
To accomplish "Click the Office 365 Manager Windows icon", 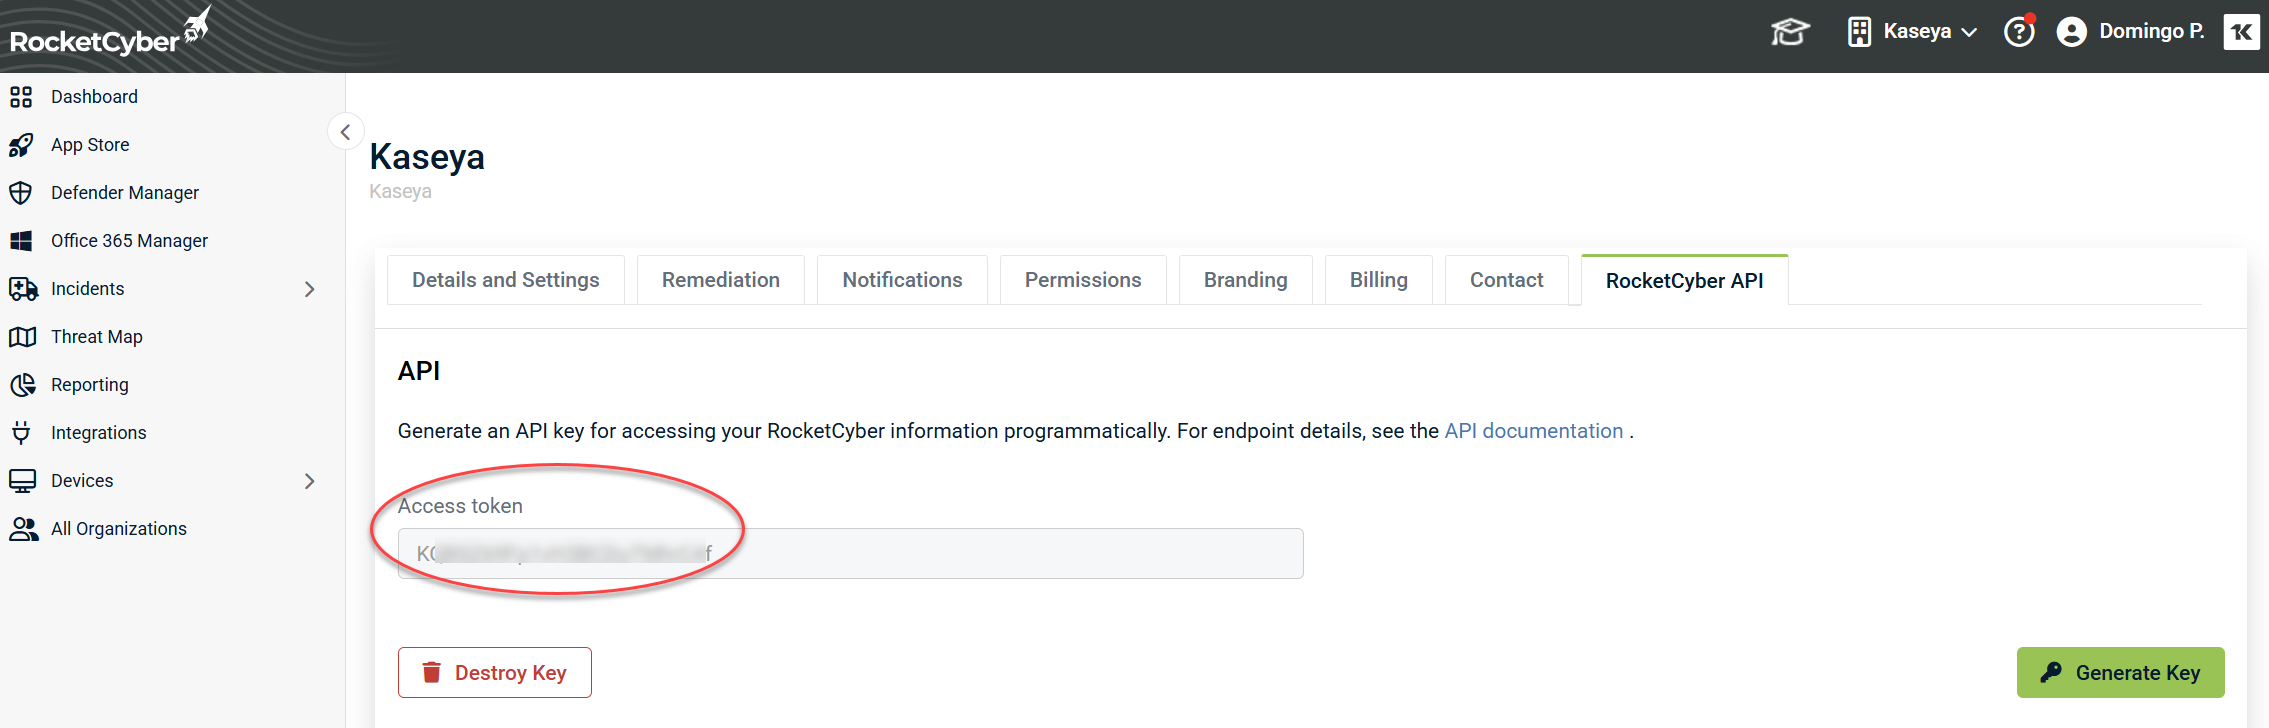I will click(21, 241).
